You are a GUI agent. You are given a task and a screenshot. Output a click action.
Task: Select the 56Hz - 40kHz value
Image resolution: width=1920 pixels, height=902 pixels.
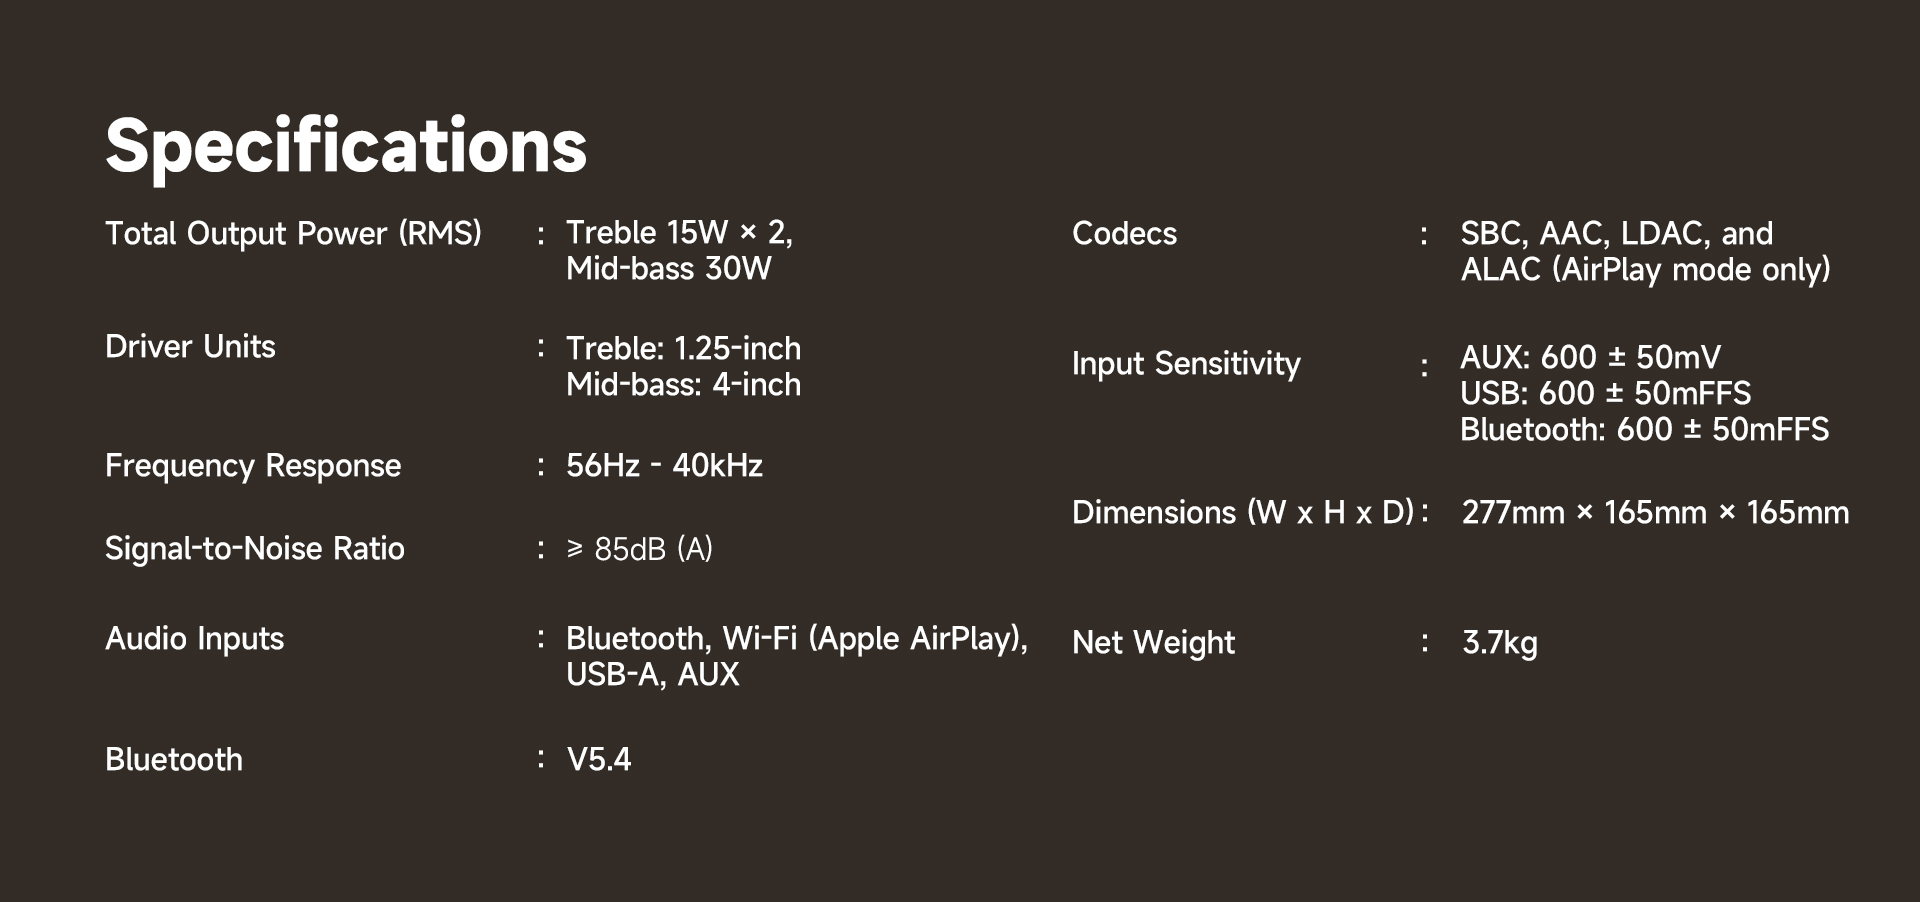pos(664,466)
